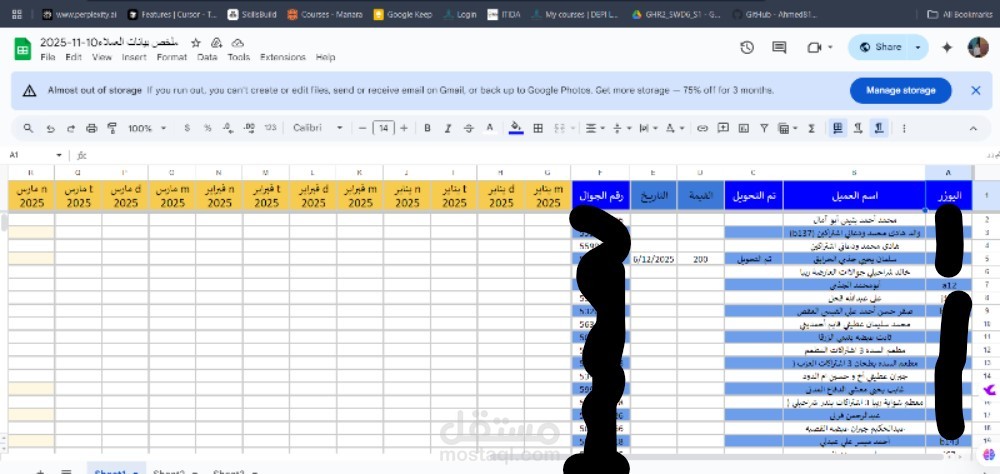1000x474 pixels.
Task: View the cloud save status icon
Action: click(237, 43)
